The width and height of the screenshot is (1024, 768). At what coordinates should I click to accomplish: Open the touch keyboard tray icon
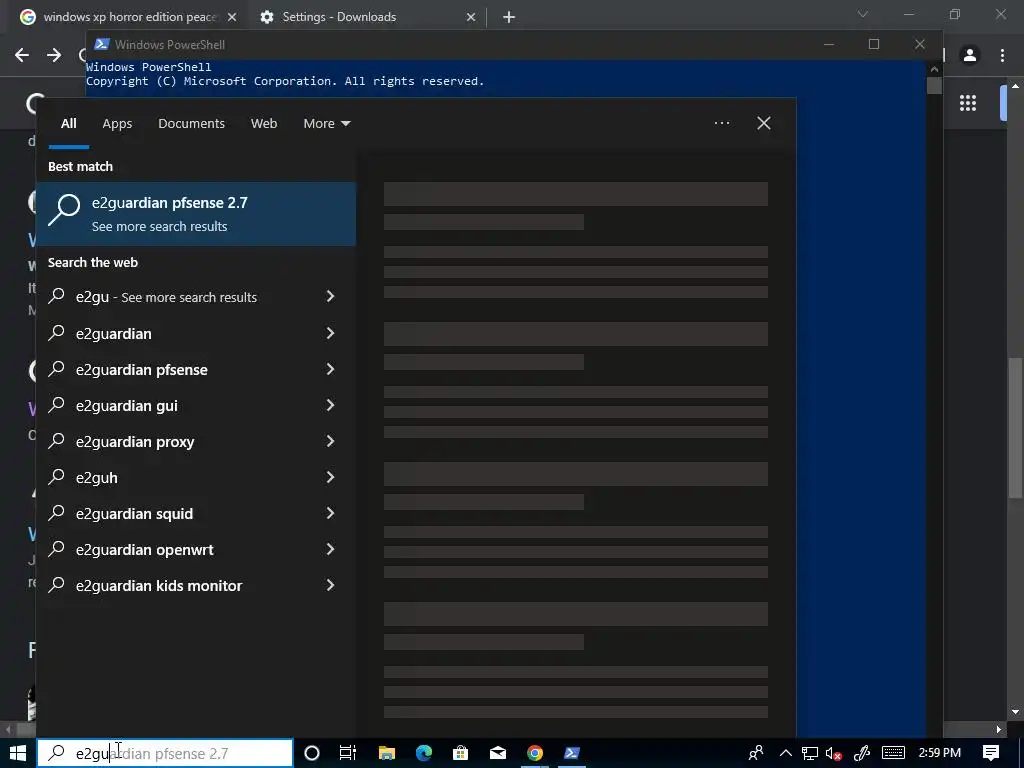[x=893, y=753]
